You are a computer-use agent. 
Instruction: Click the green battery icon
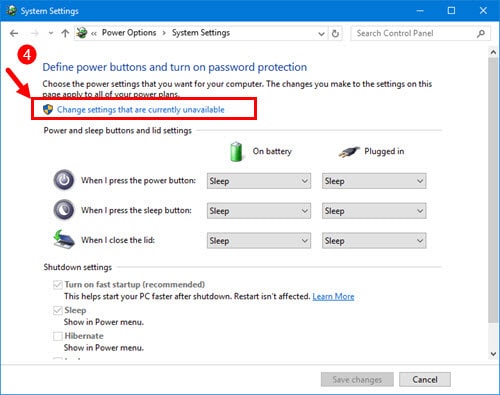point(236,152)
